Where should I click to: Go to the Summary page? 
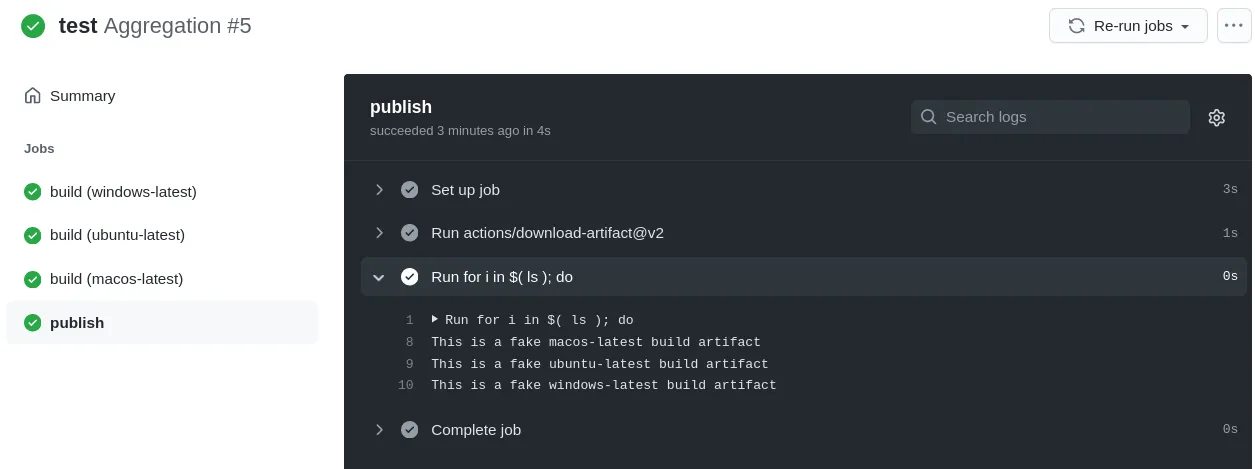point(82,96)
